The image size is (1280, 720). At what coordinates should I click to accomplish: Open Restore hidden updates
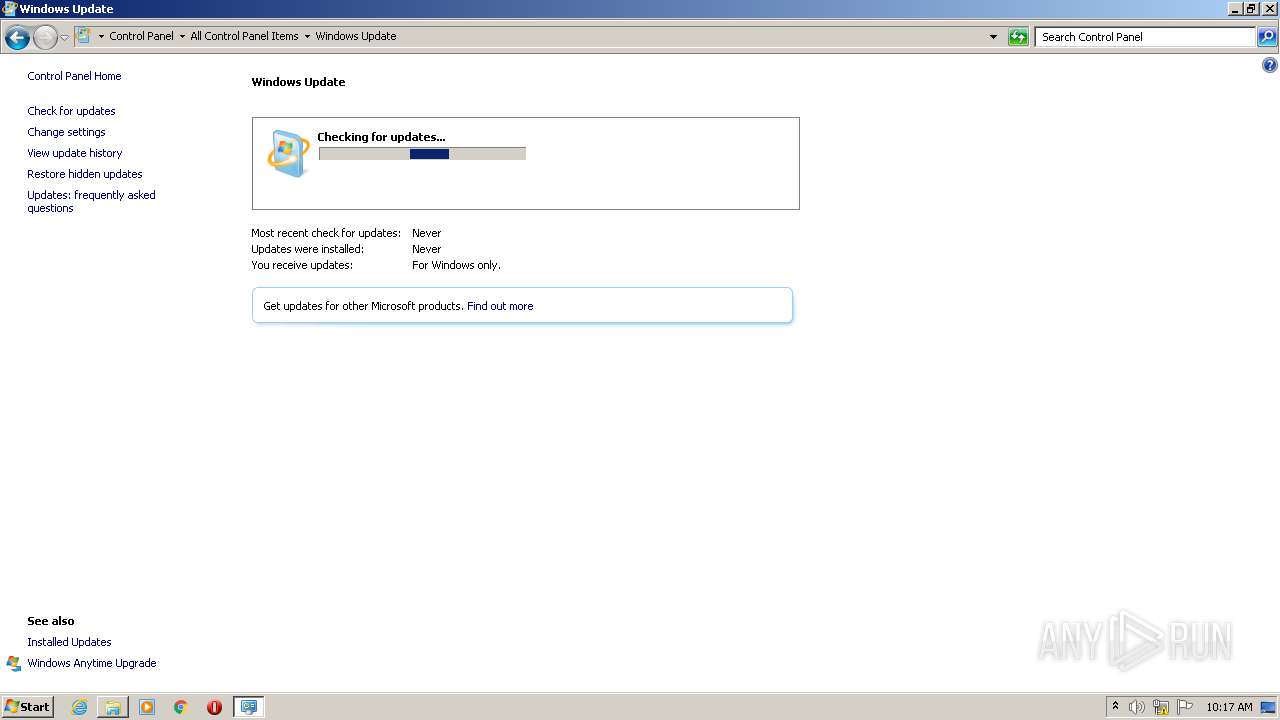85,174
